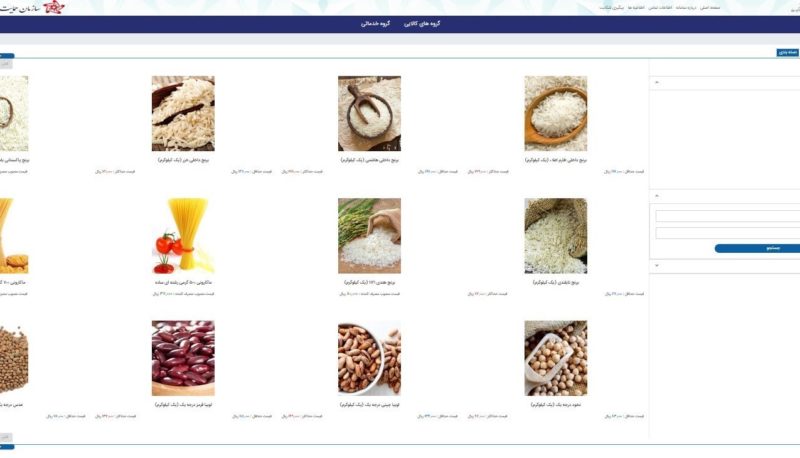
Task: Open the rice with dark scoop bowl image
Action: click(369, 113)
